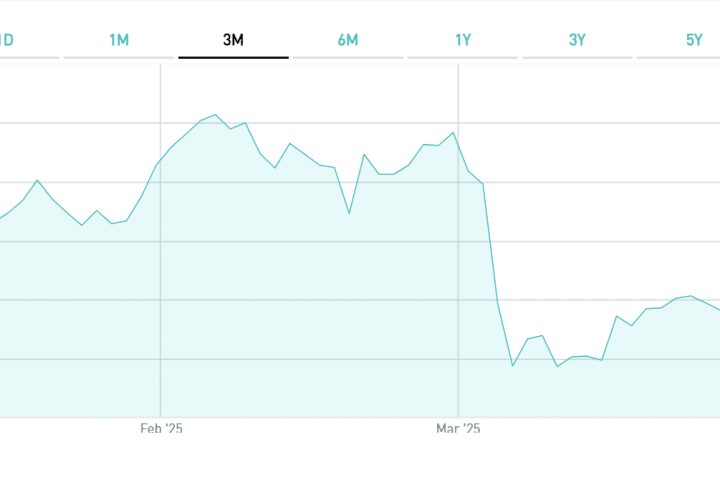Click the late-March high point on the line
This screenshot has width=720, height=480.
pyautogui.click(x=691, y=296)
